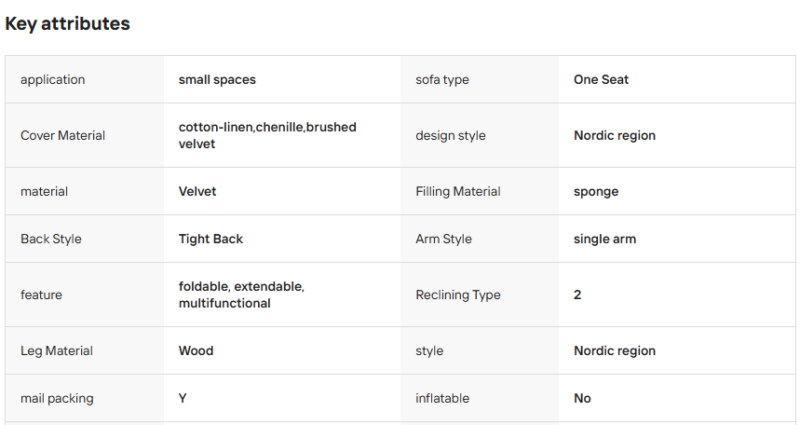Select the application label cell
This screenshot has width=800, height=425.
[84, 80]
